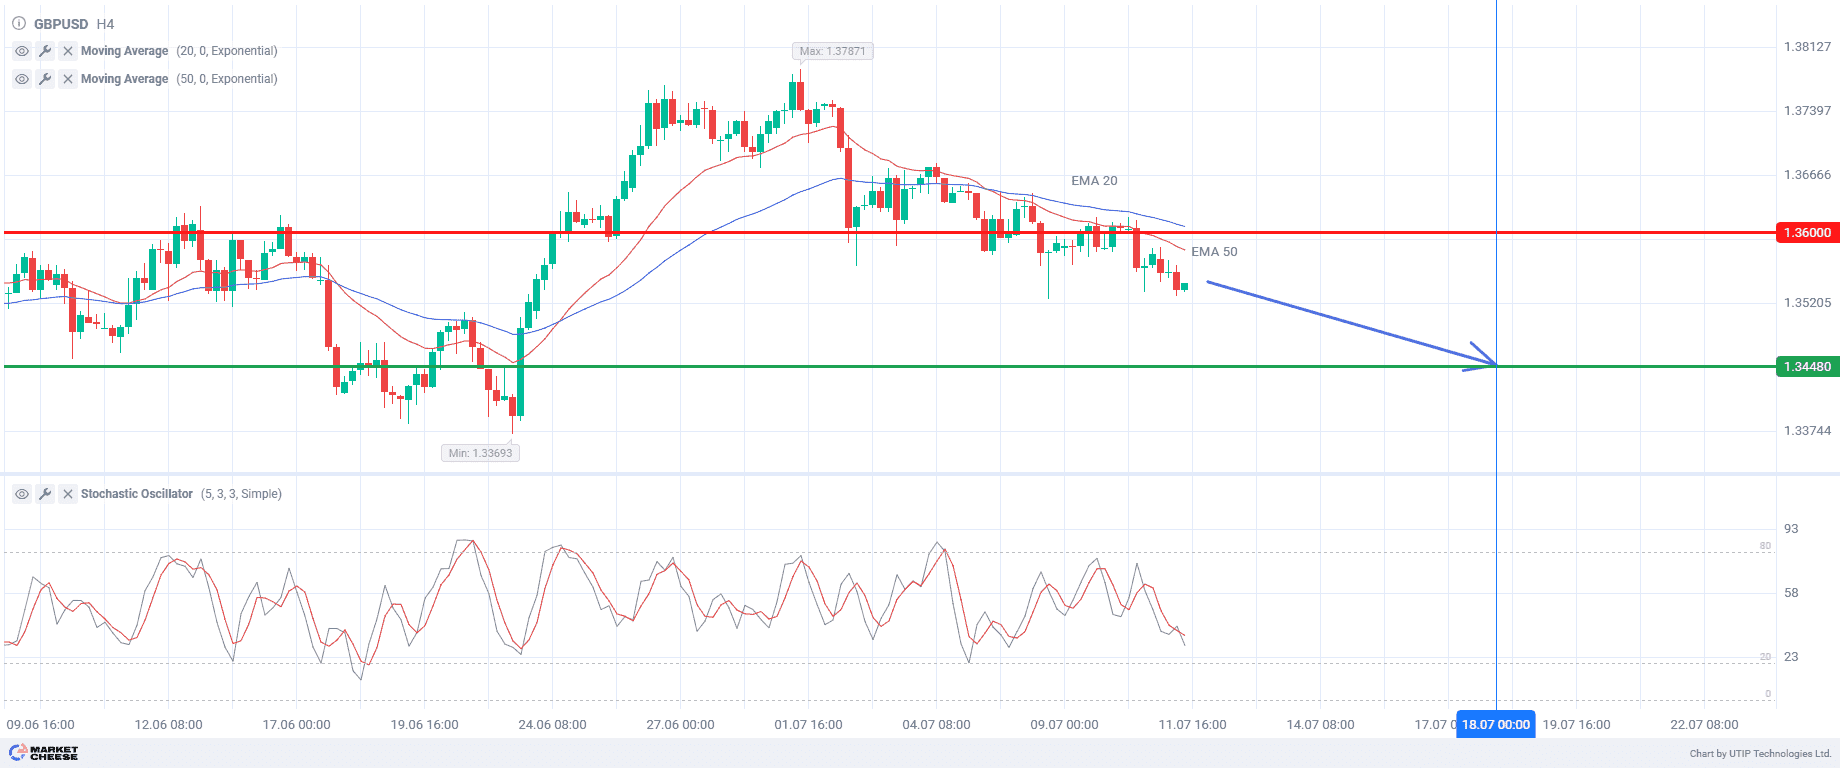Viewport: 1840px width, 768px height.
Task: Open settings wrench for Moving Average 20
Action: (x=45, y=51)
